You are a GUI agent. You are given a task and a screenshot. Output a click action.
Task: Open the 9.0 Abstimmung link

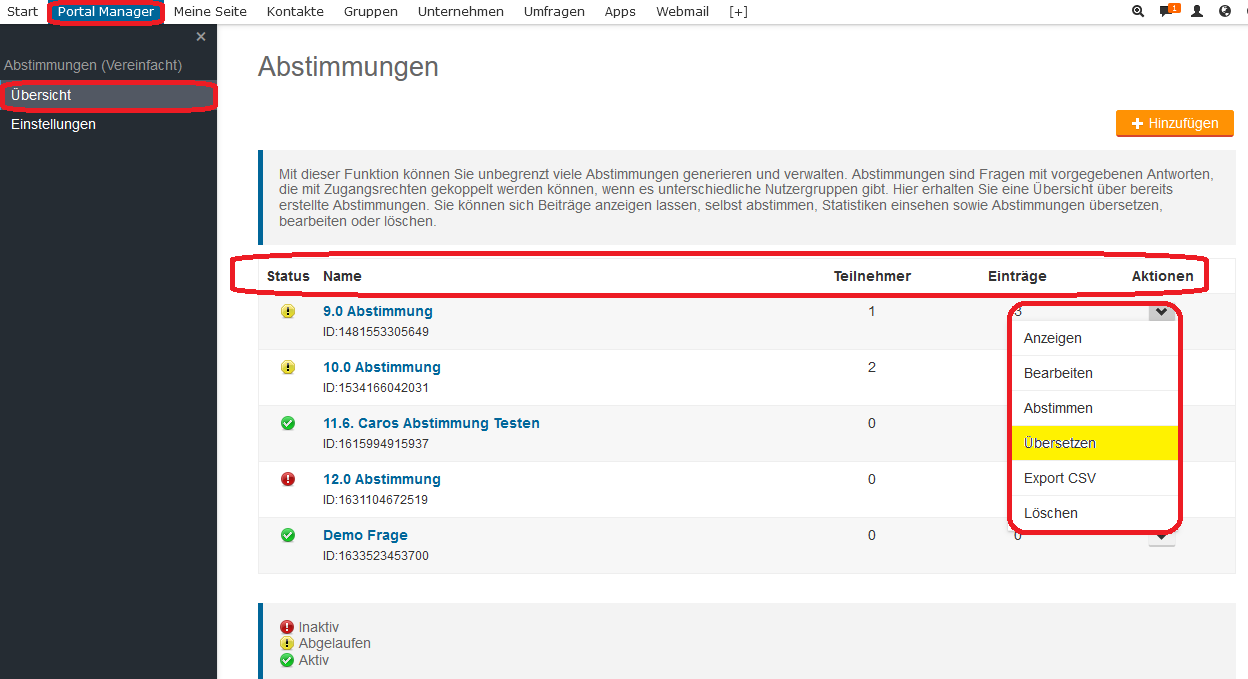click(378, 312)
